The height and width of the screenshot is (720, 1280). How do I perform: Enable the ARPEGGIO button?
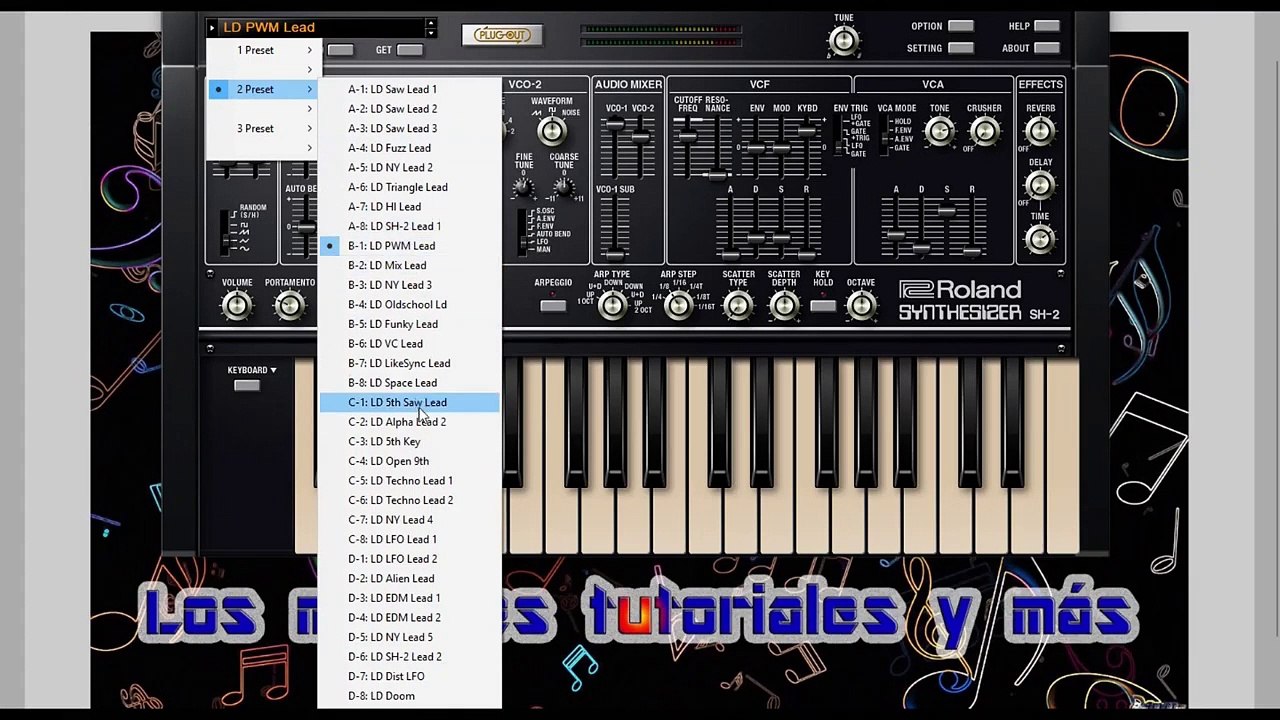point(553,305)
